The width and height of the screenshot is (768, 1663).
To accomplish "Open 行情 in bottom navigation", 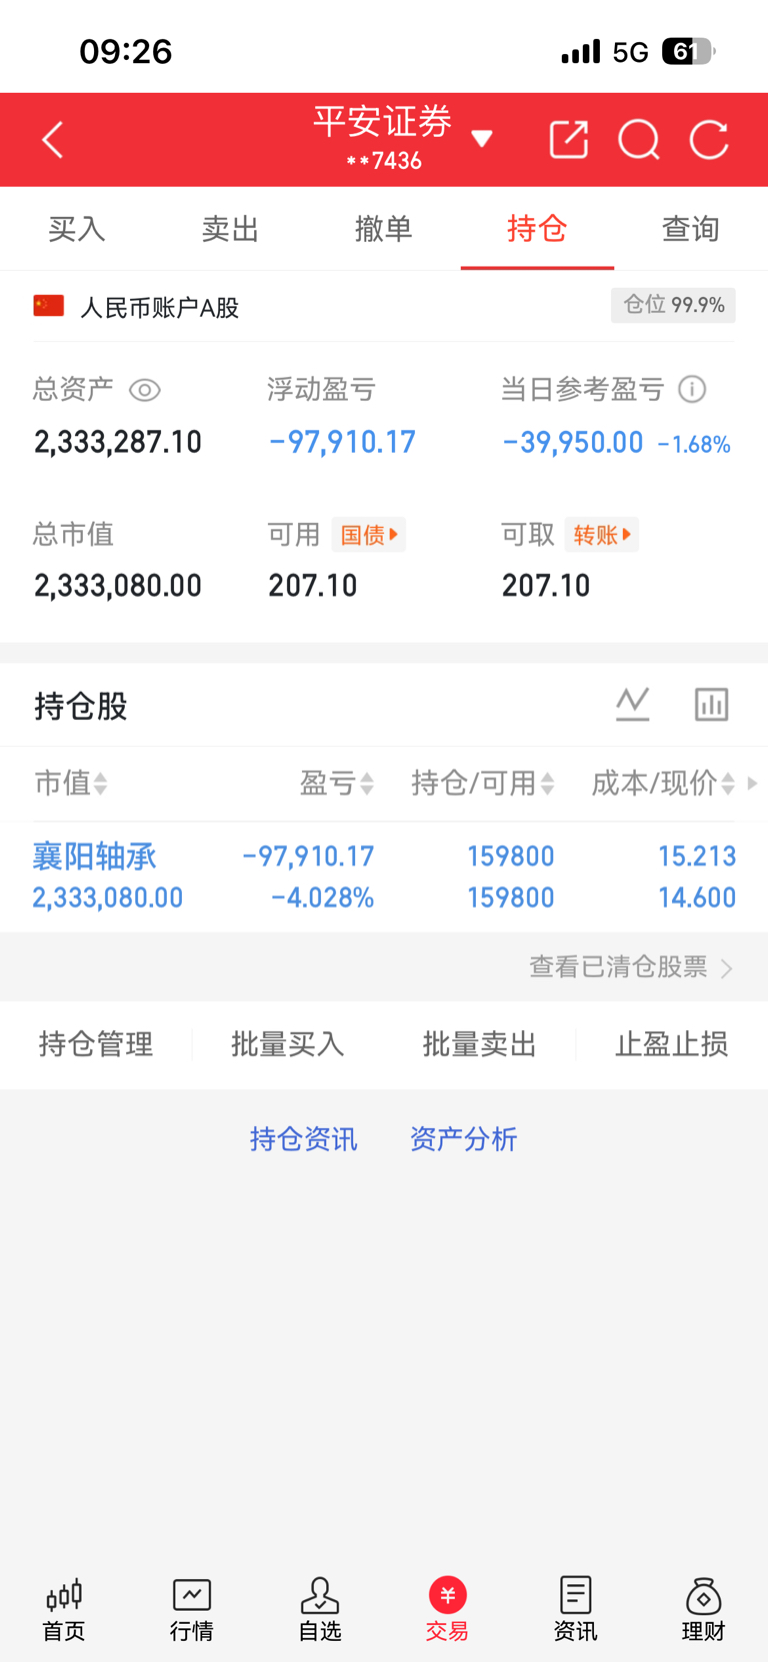I will click(192, 1610).
